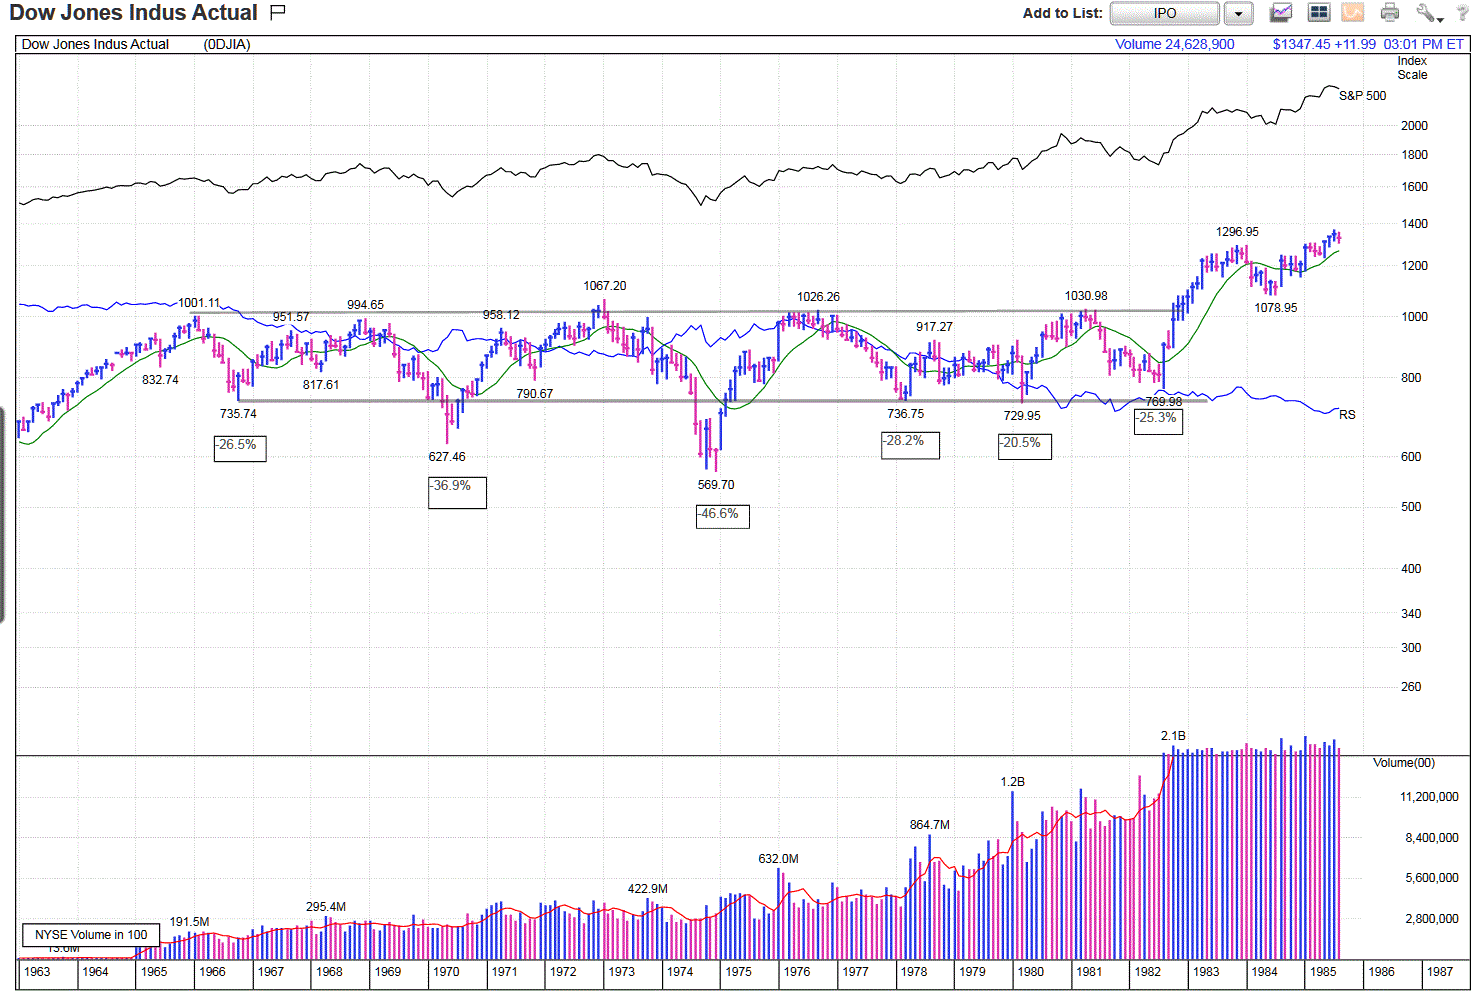The image size is (1473, 993).
Task: Click the 729.95 low price label
Action: 1022,416
